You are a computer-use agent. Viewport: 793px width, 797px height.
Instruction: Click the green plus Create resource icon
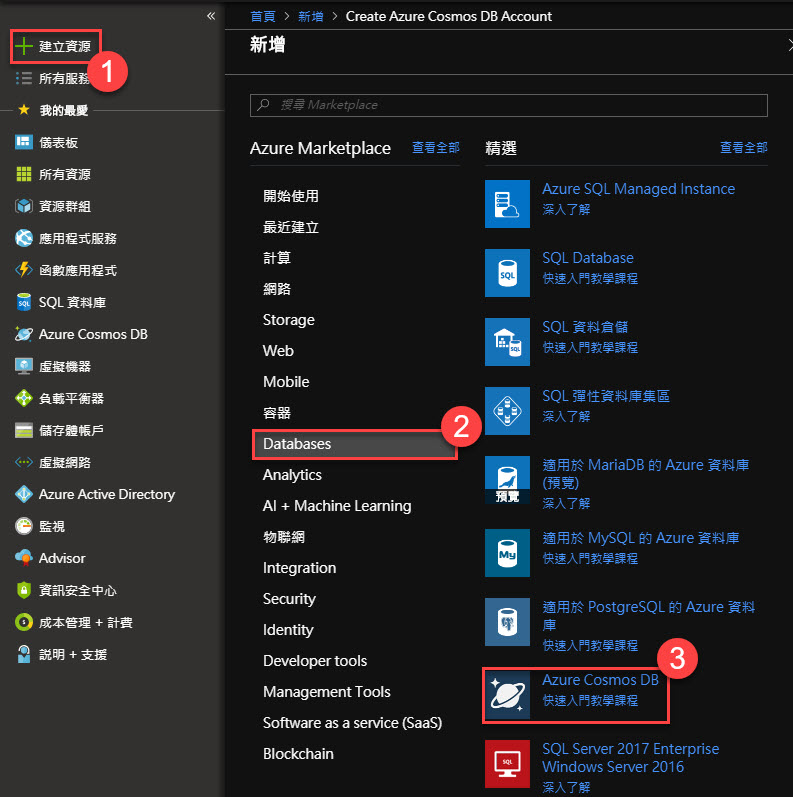click(23, 46)
